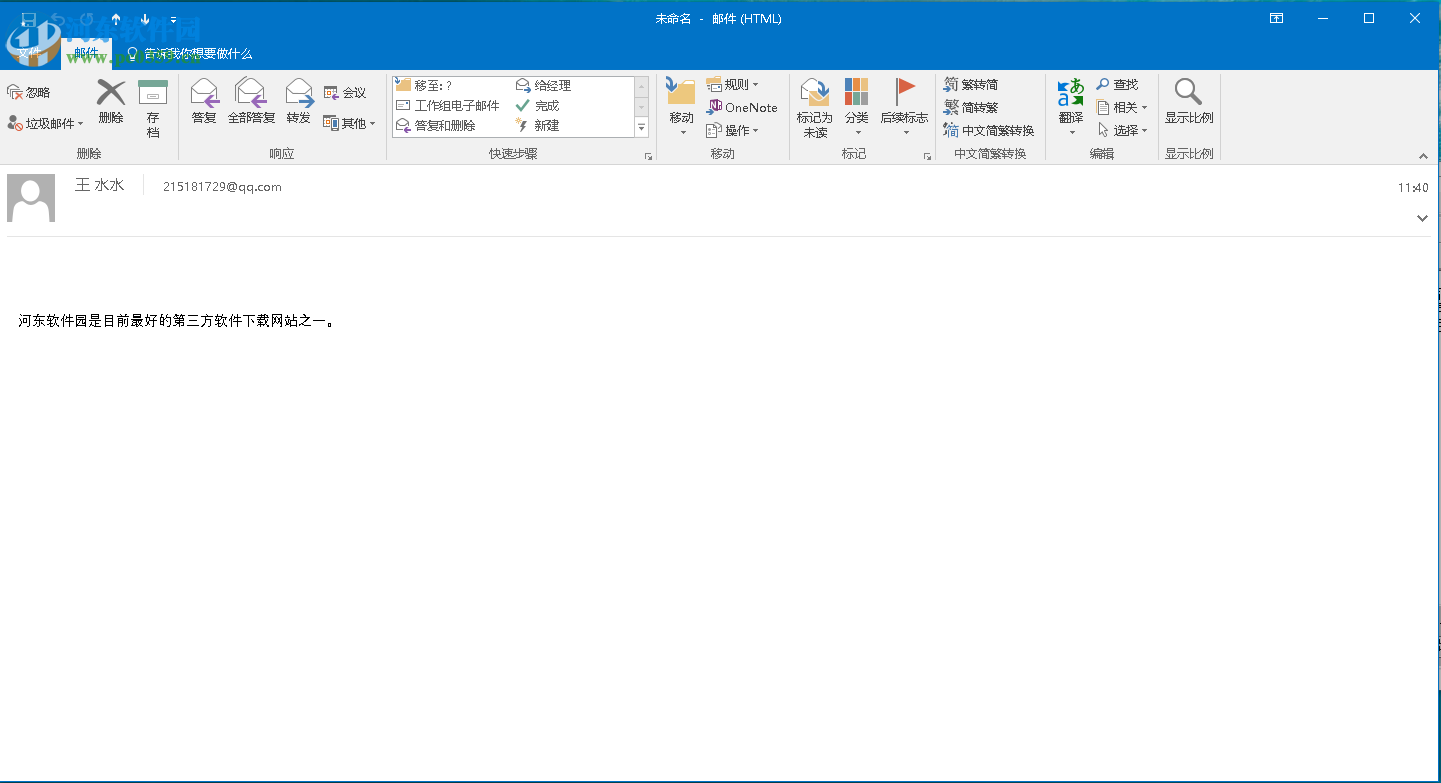Click the Reply All (全部答复) icon
The image size is (1441, 783).
(x=251, y=102)
